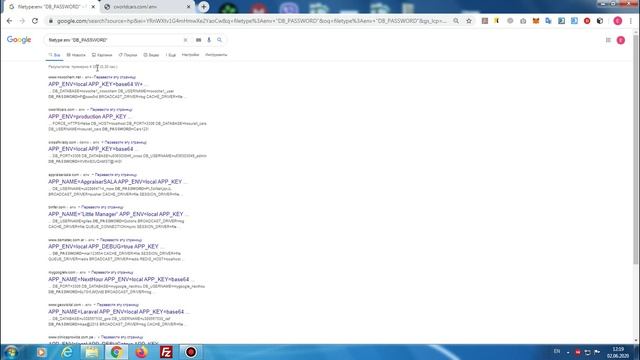This screenshot has height=360, width=640.
Task: Click into the Google search field
Action: pyautogui.click(x=114, y=40)
